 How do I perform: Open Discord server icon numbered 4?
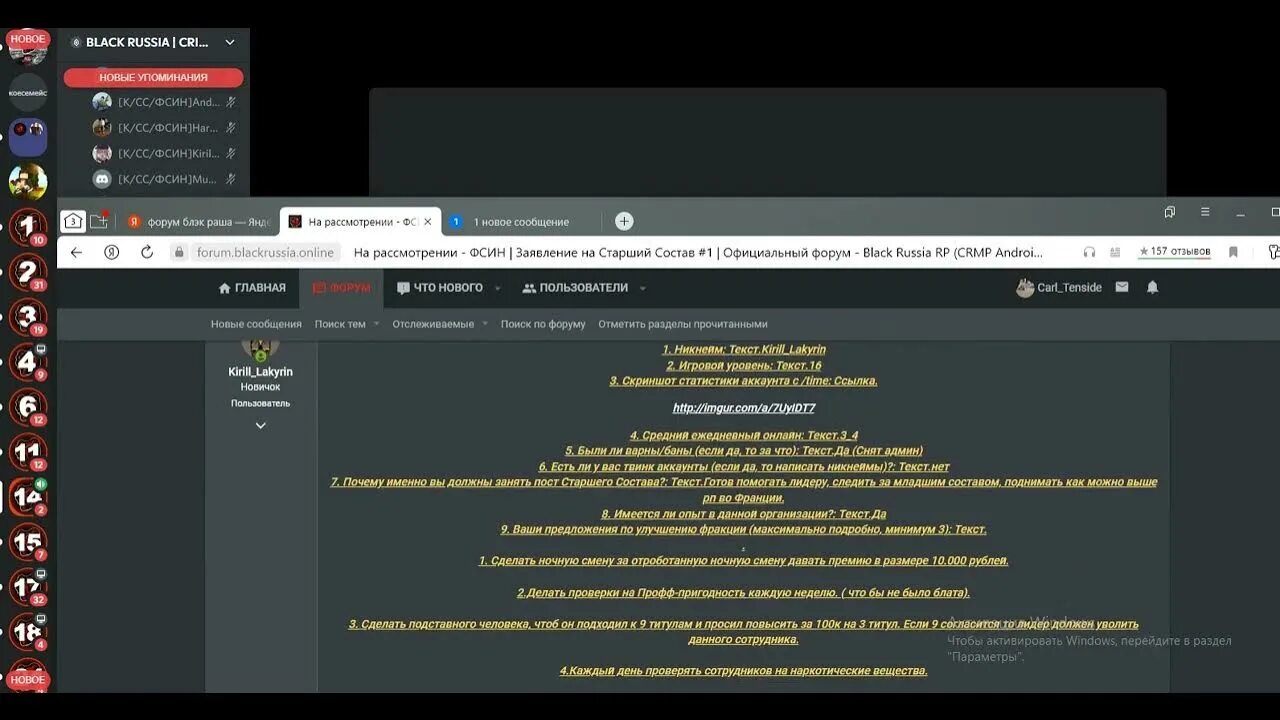pos(28,362)
